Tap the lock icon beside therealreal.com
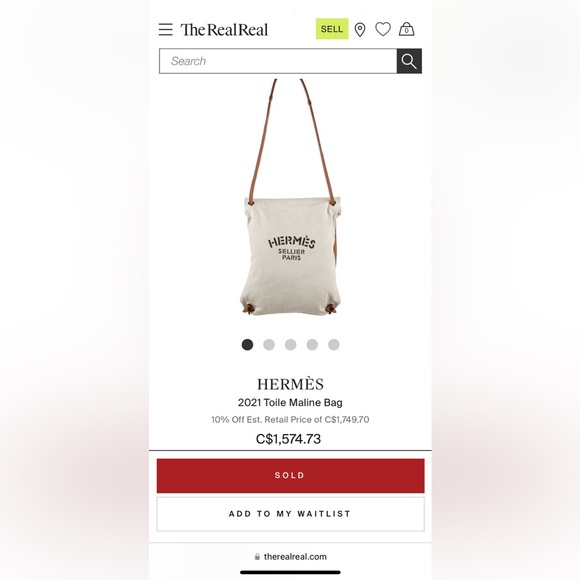This screenshot has width=580, height=580. pos(257,557)
